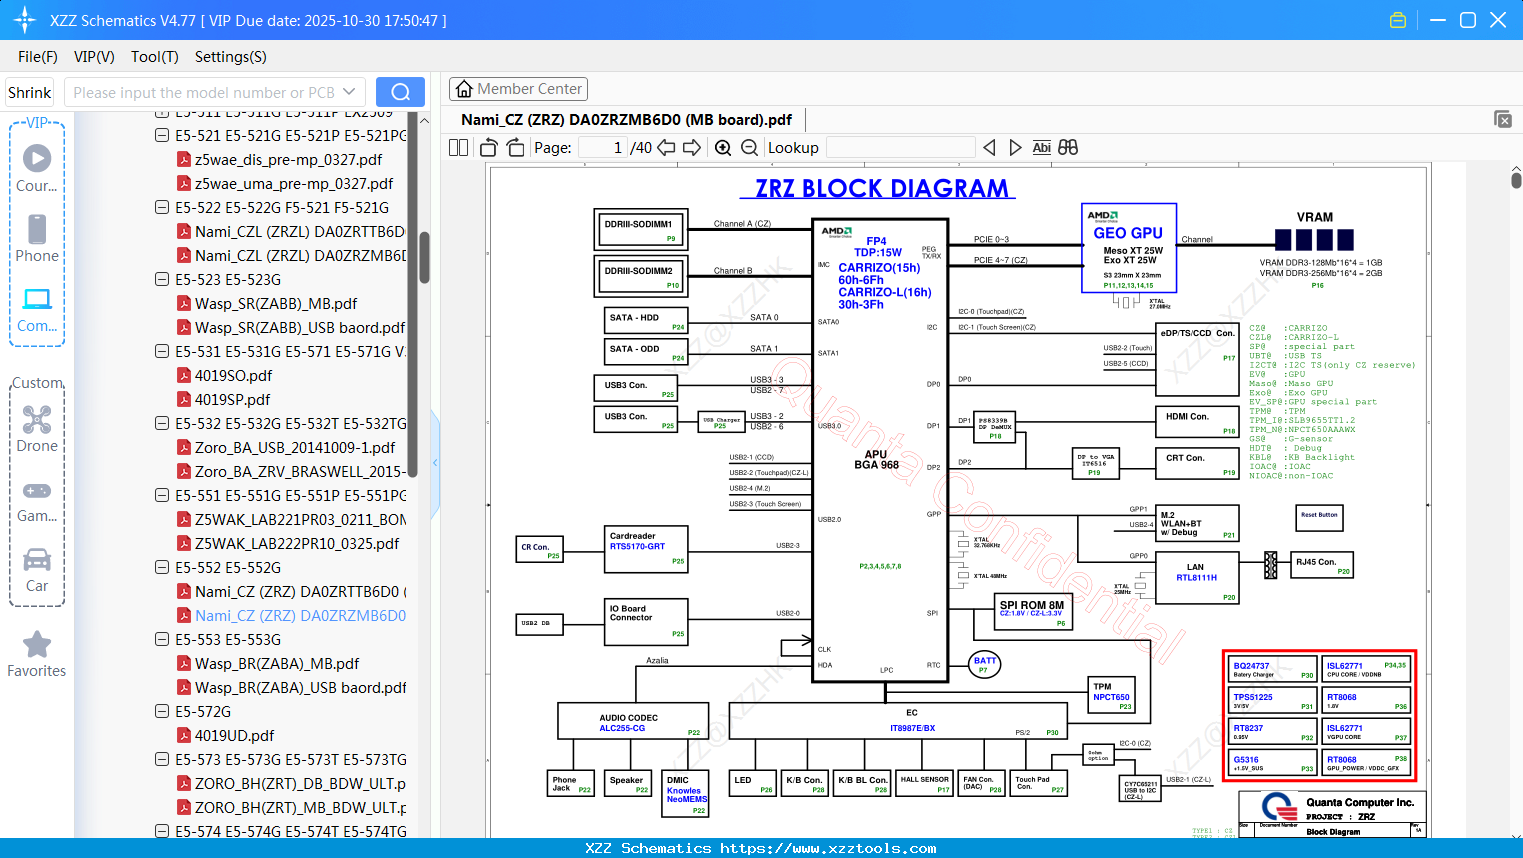Open z5wae_uma_pre-mp_0327.pdf
Image resolution: width=1523 pixels, height=858 pixels.
pos(294,183)
